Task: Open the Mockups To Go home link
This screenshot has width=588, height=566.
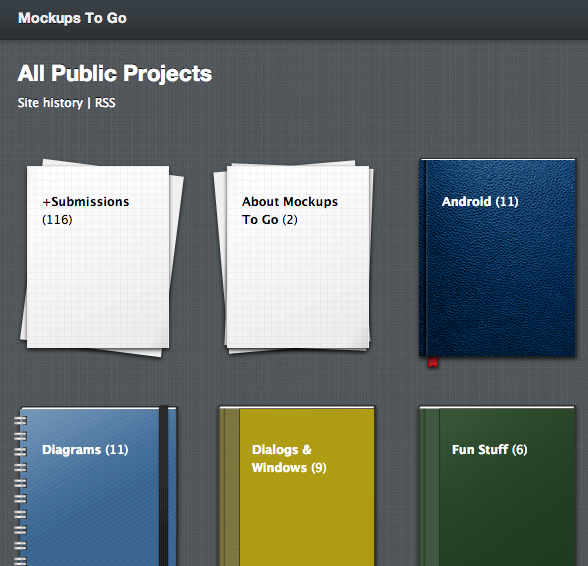Action: 72,18
